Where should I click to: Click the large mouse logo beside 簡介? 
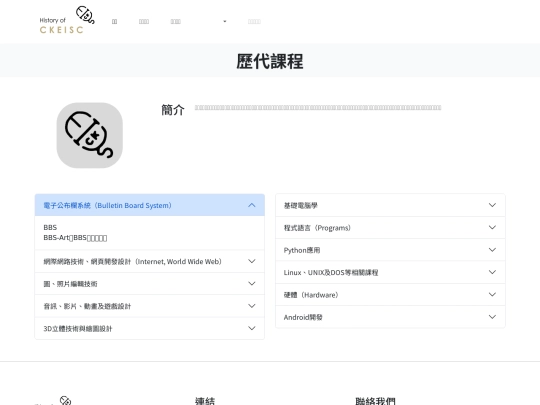pos(90,135)
